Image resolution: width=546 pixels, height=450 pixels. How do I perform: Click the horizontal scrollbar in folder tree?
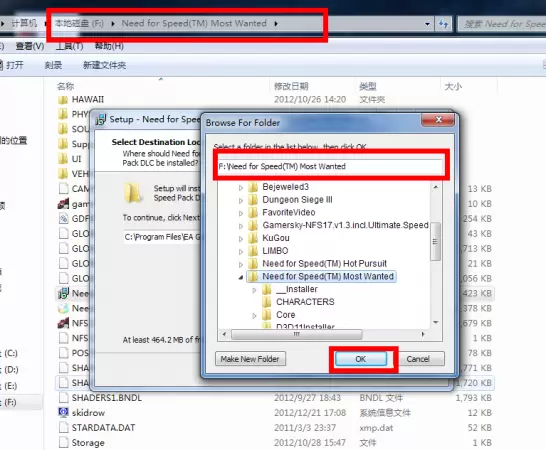pos(323,334)
